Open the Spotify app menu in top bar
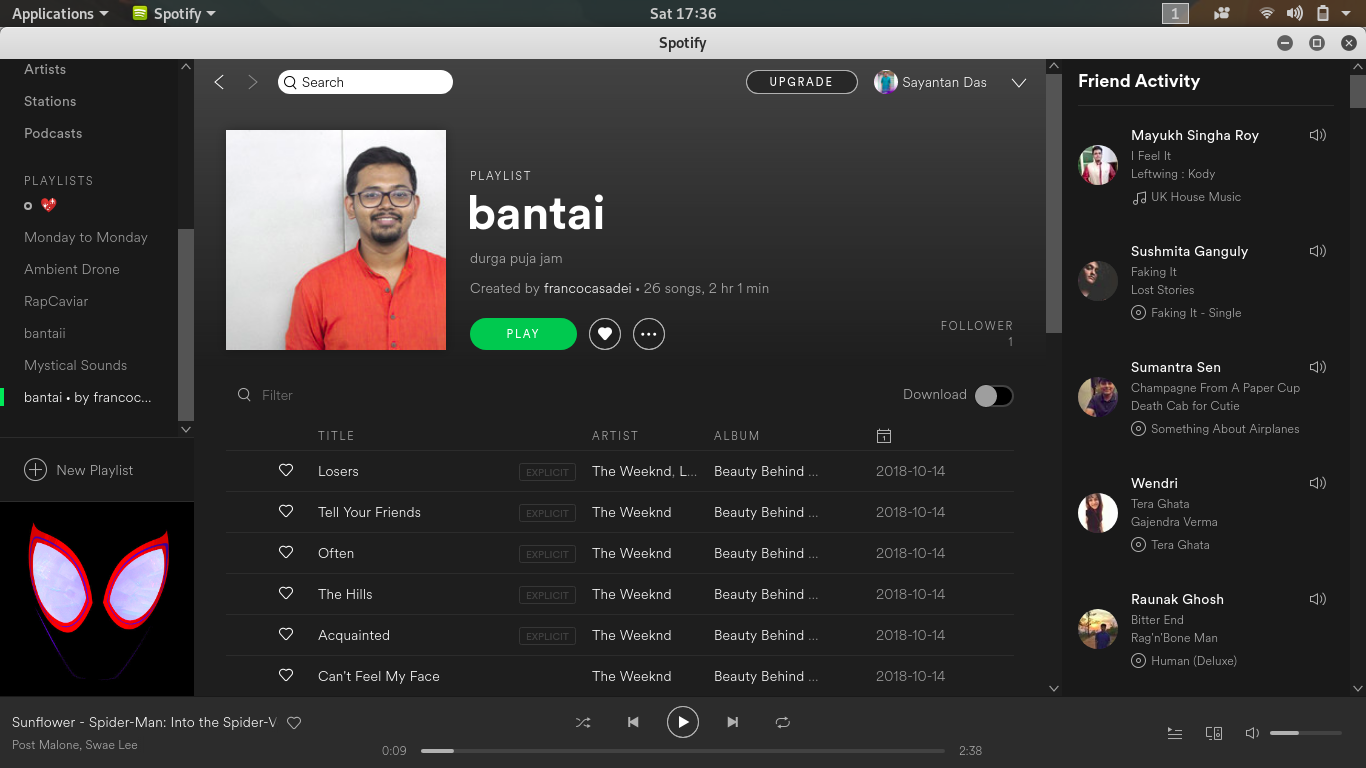The width and height of the screenshot is (1366, 768). [x=174, y=13]
